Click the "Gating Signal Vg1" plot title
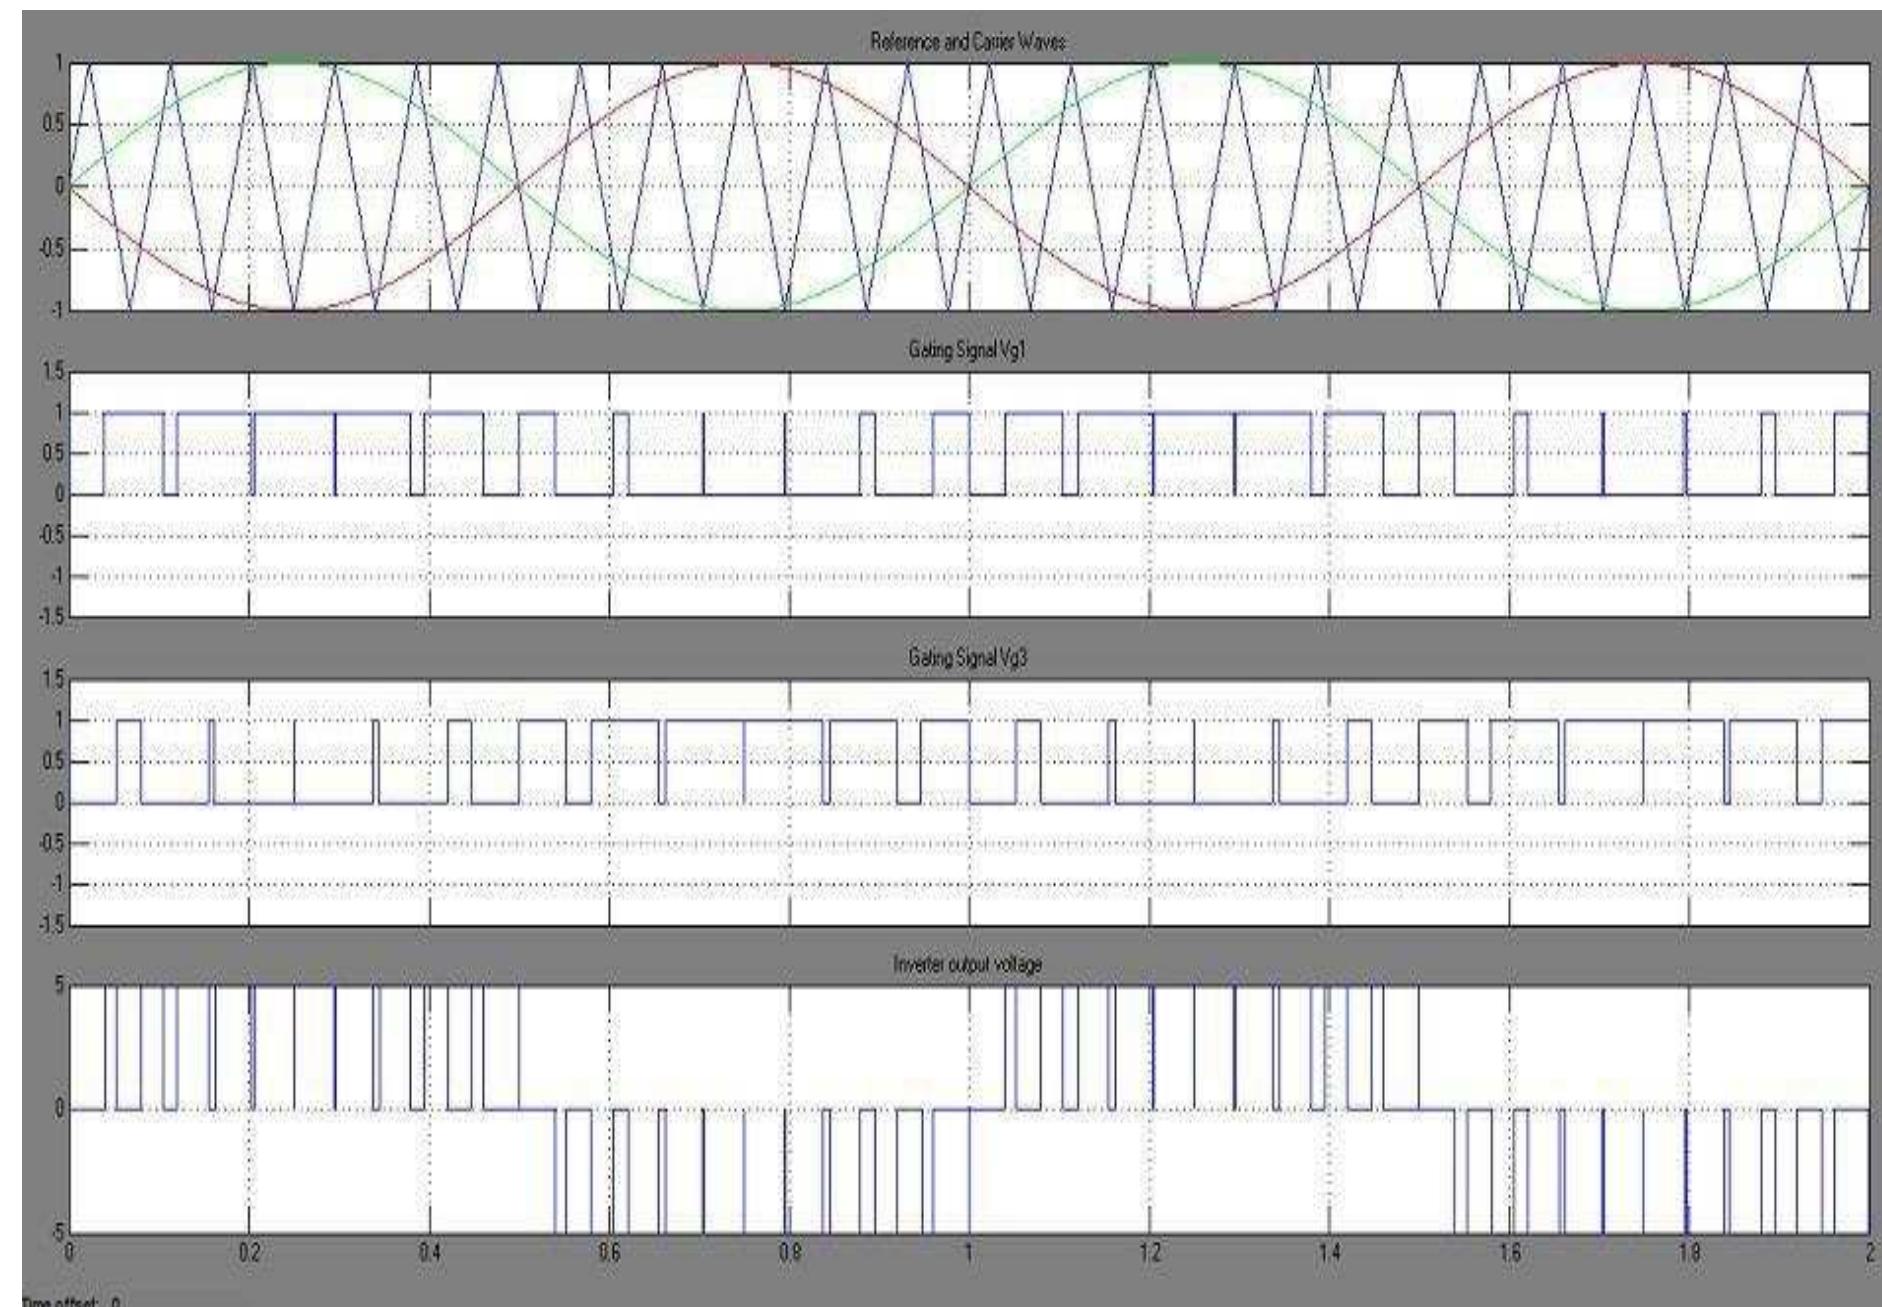Screen dimensions: 1882x1307 (967, 352)
